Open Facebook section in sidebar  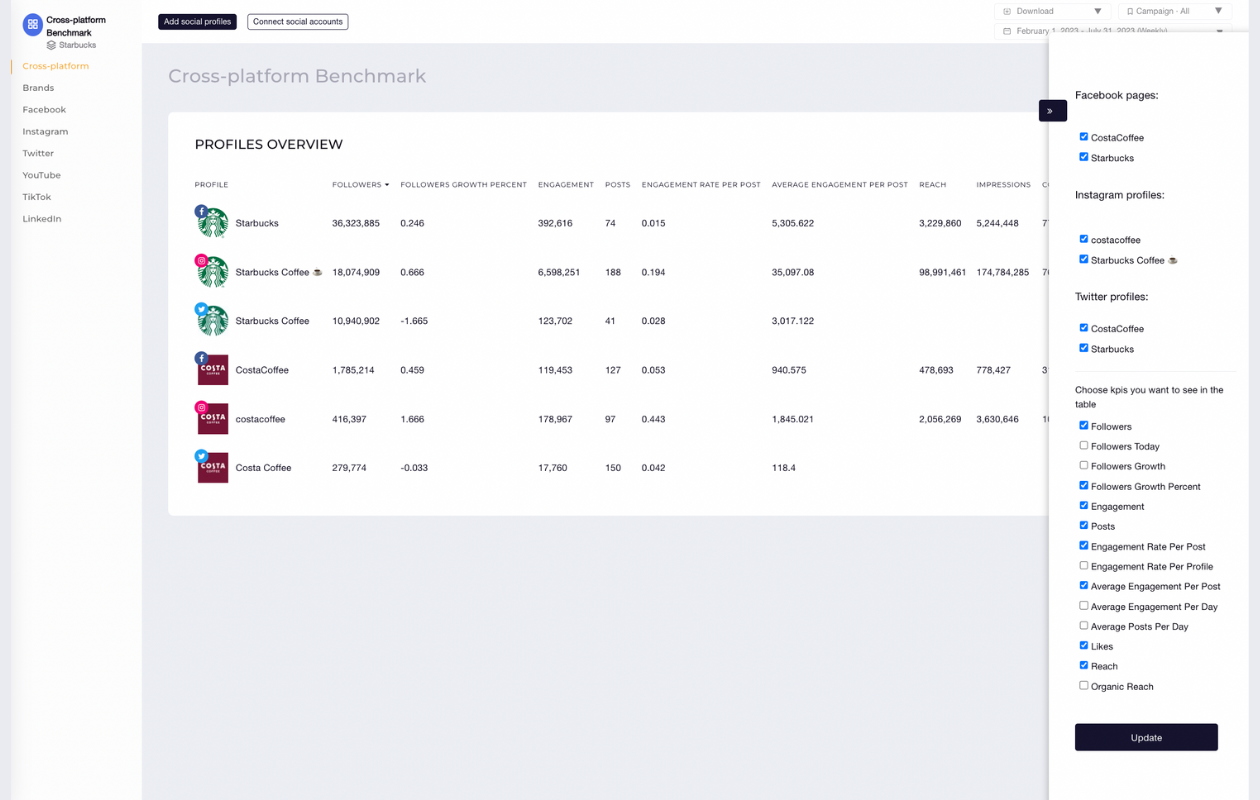coord(44,110)
